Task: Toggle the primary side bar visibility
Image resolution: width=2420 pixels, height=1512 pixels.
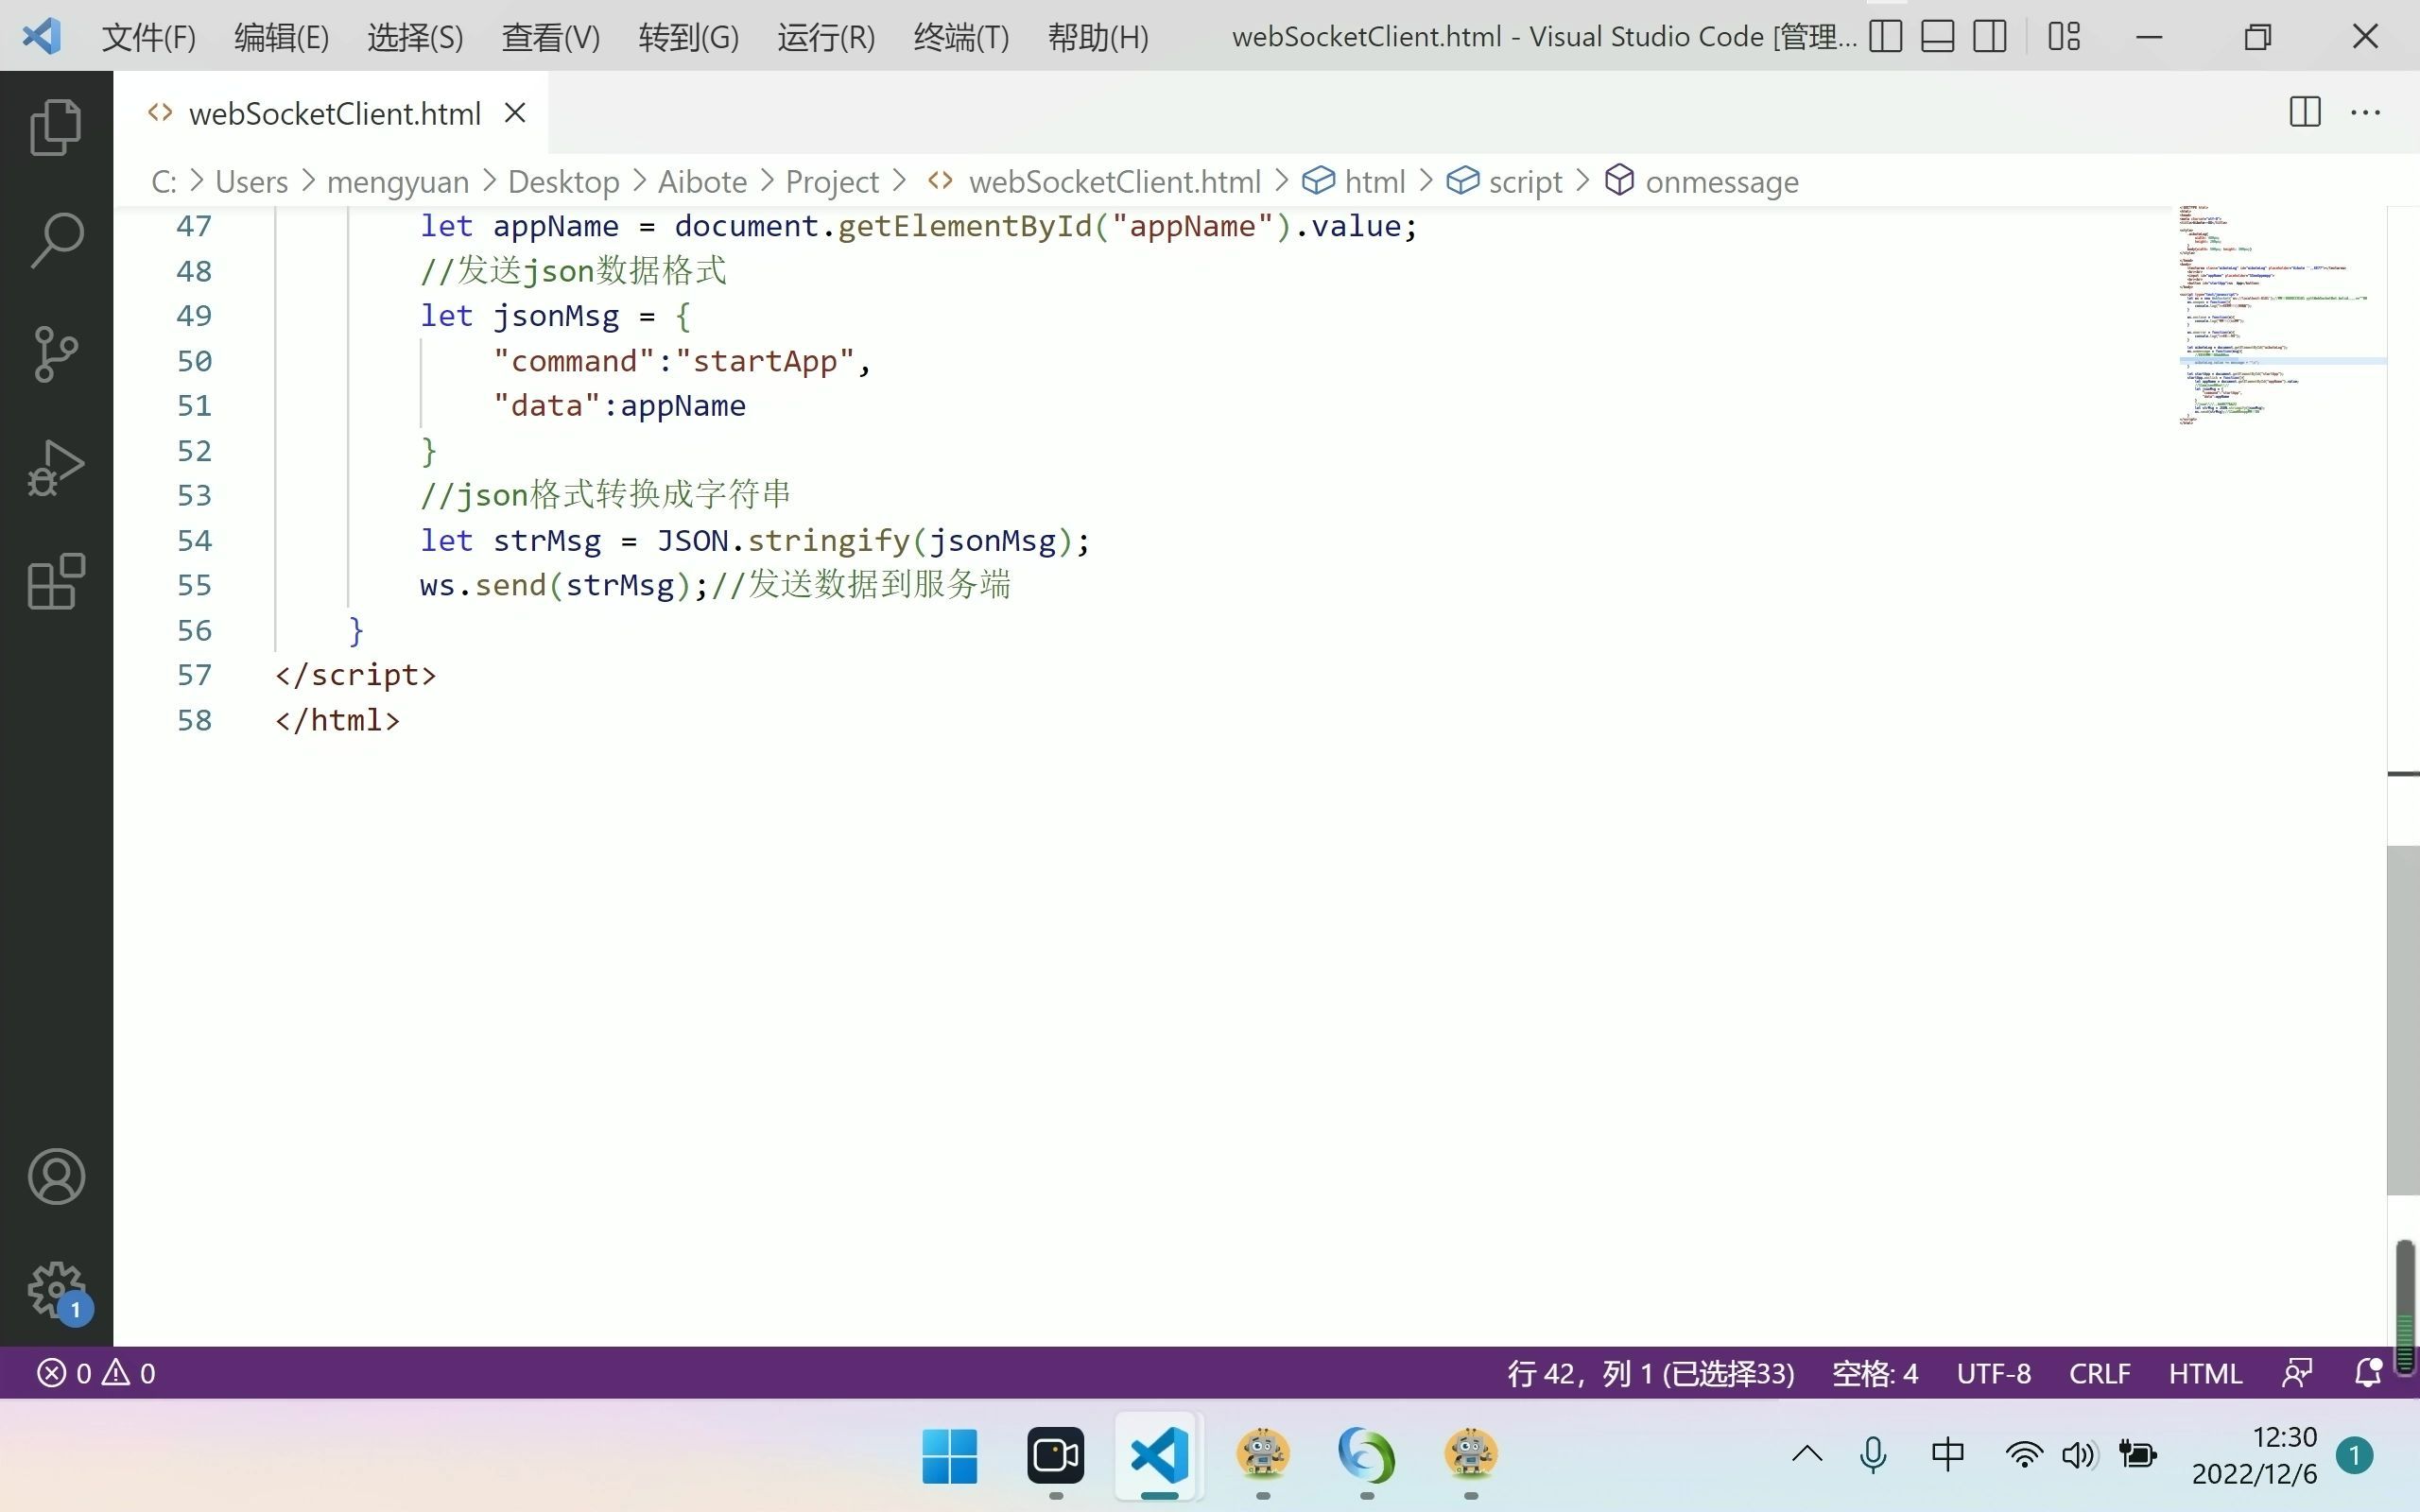Action: tap(1884, 36)
